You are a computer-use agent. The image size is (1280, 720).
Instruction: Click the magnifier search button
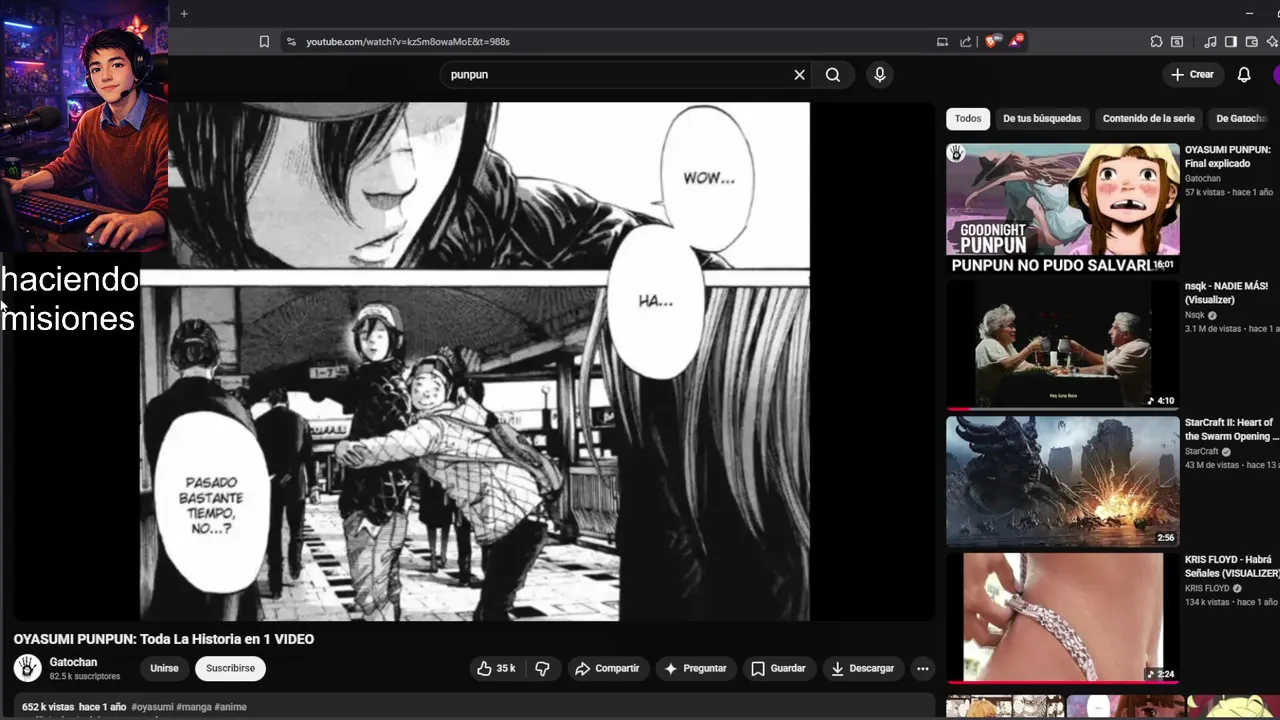pos(833,75)
